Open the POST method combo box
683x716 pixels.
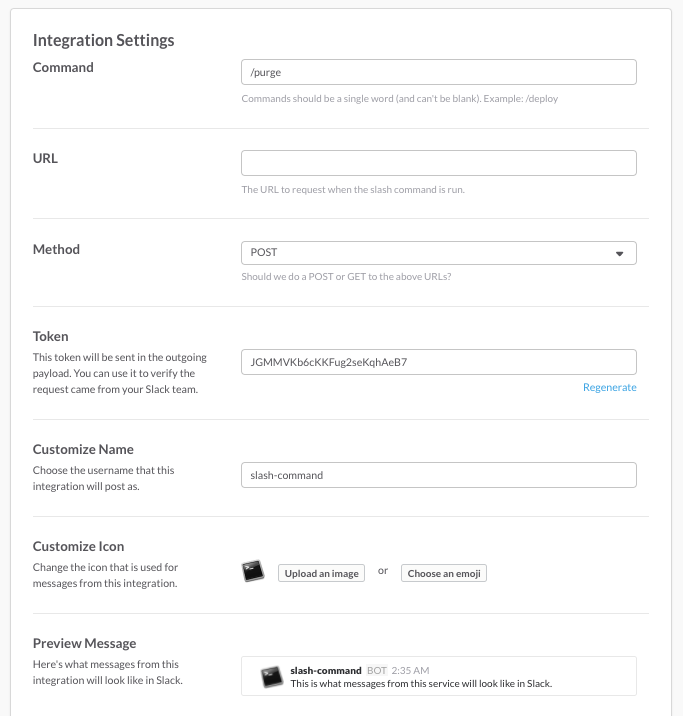(x=439, y=253)
